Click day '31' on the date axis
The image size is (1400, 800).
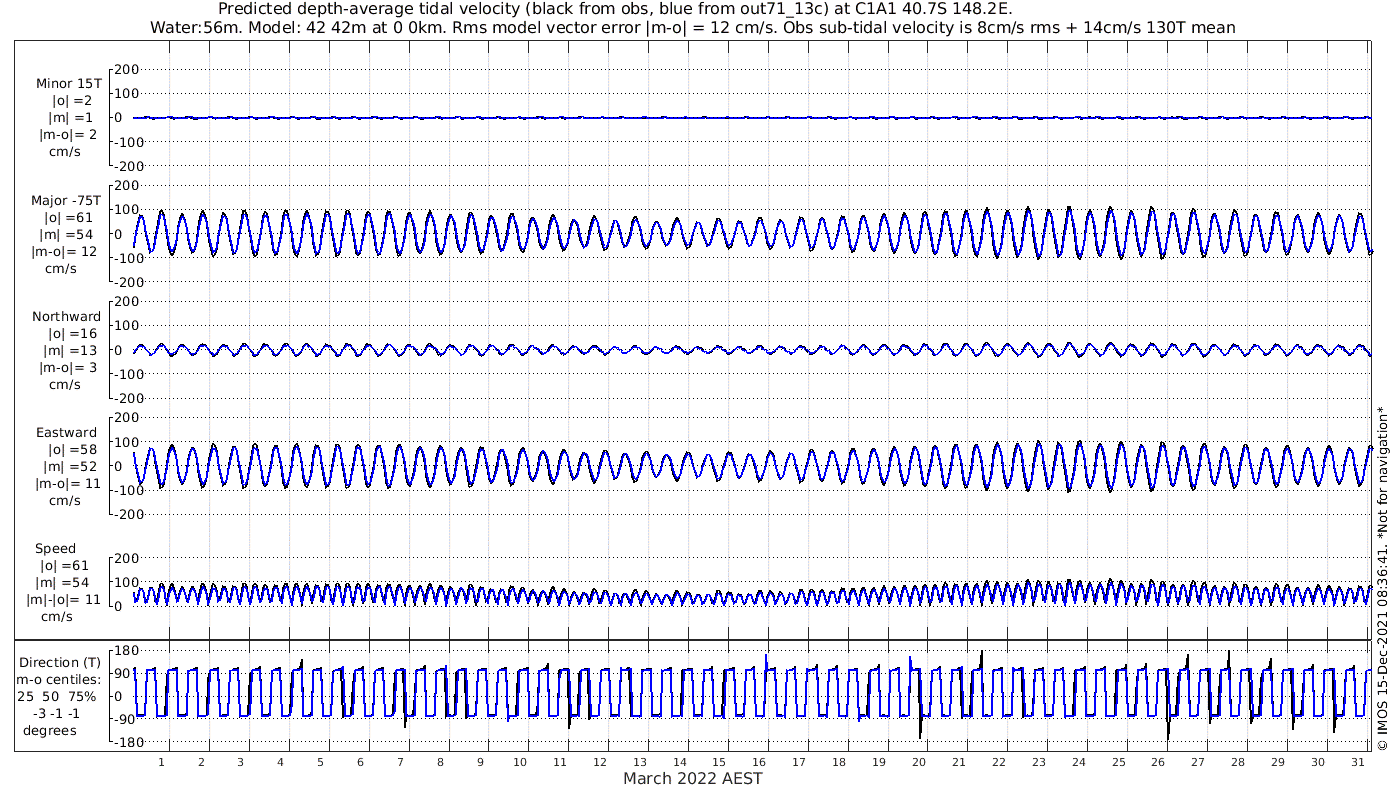[x=1357, y=762]
